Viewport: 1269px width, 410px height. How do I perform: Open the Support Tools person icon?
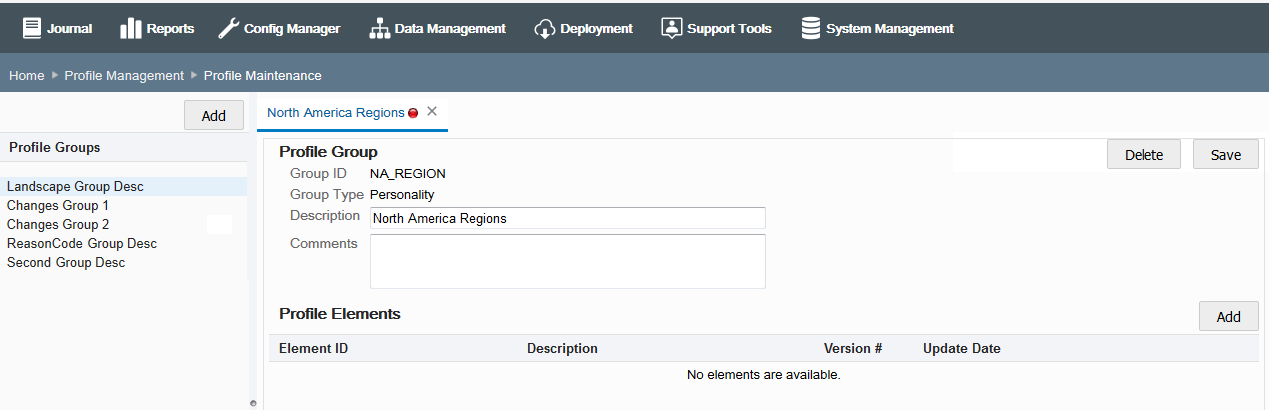(x=672, y=28)
